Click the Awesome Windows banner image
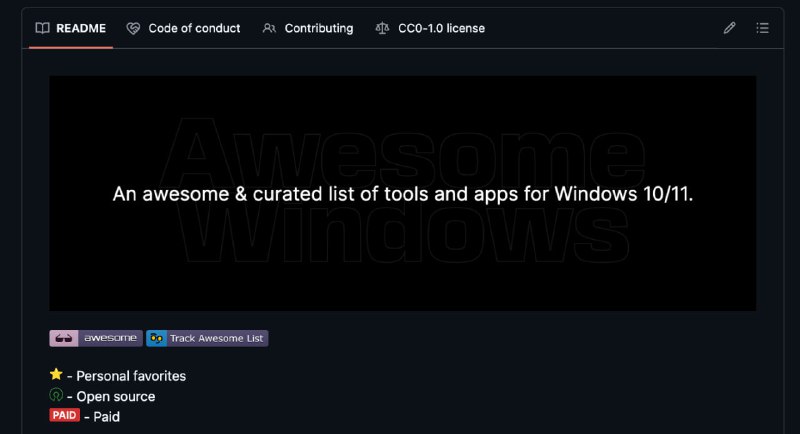The height and width of the screenshot is (434, 800). tap(403, 193)
